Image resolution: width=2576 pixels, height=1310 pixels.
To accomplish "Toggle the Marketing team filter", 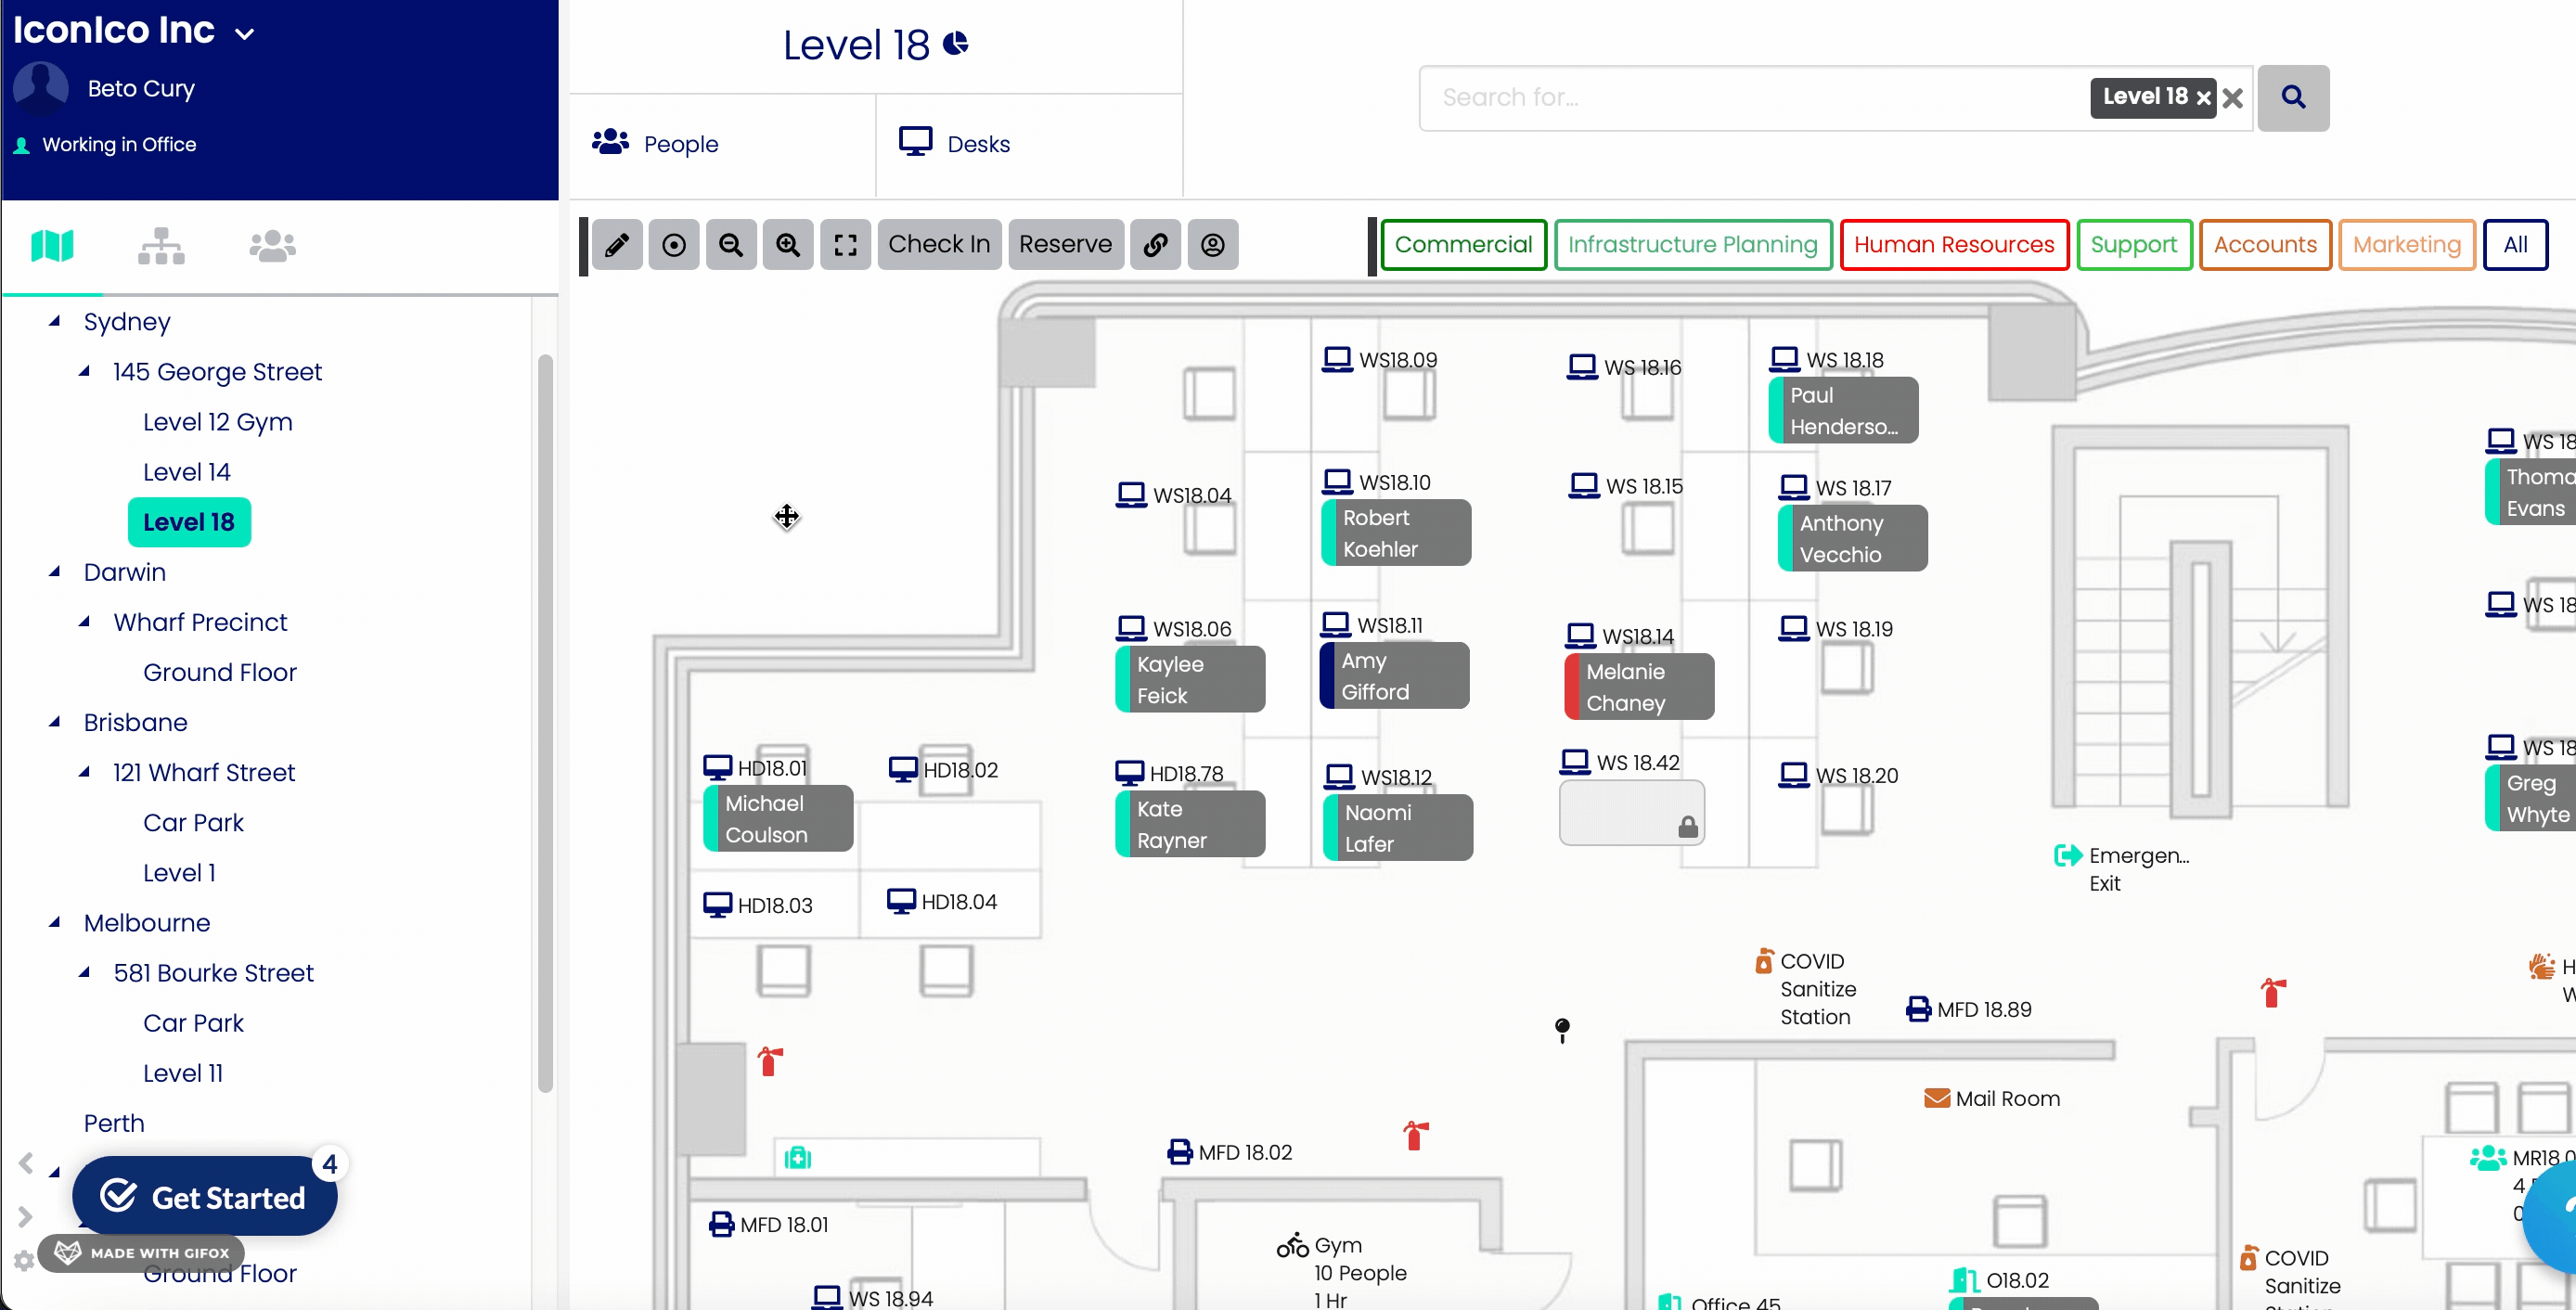I will coord(2406,244).
